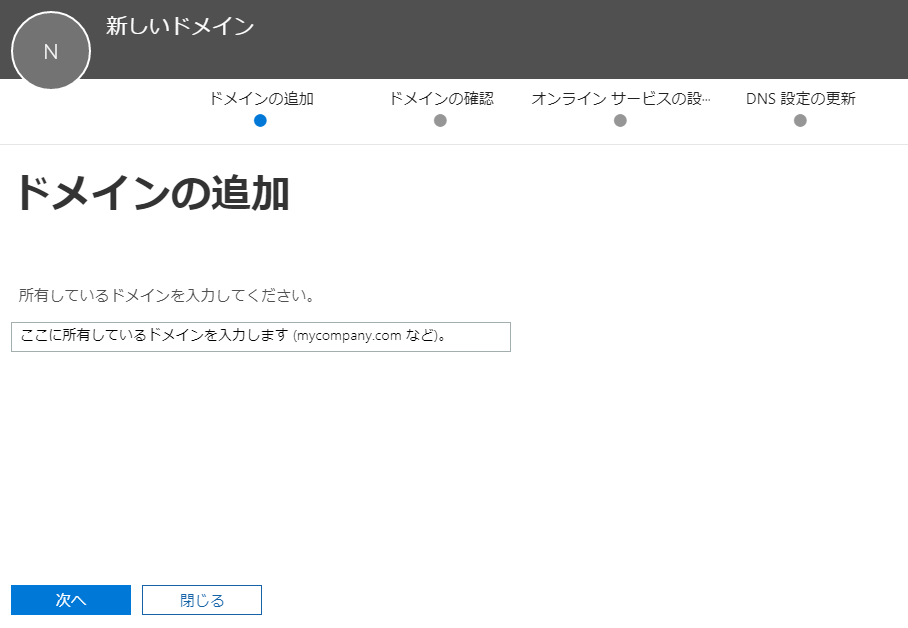
Task: Click the gray dot under DNS 設定の更新
Action: pyautogui.click(x=800, y=121)
